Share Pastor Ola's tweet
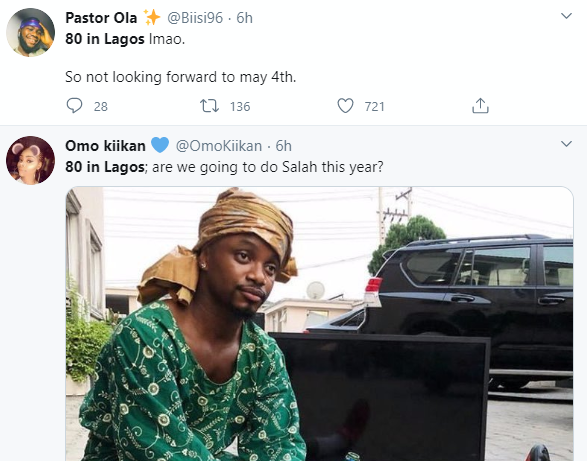This screenshot has width=587, height=461. point(480,106)
